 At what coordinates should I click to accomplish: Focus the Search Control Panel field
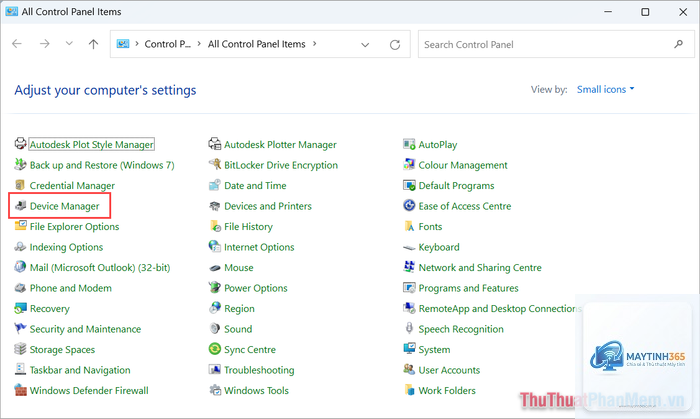[x=556, y=44]
